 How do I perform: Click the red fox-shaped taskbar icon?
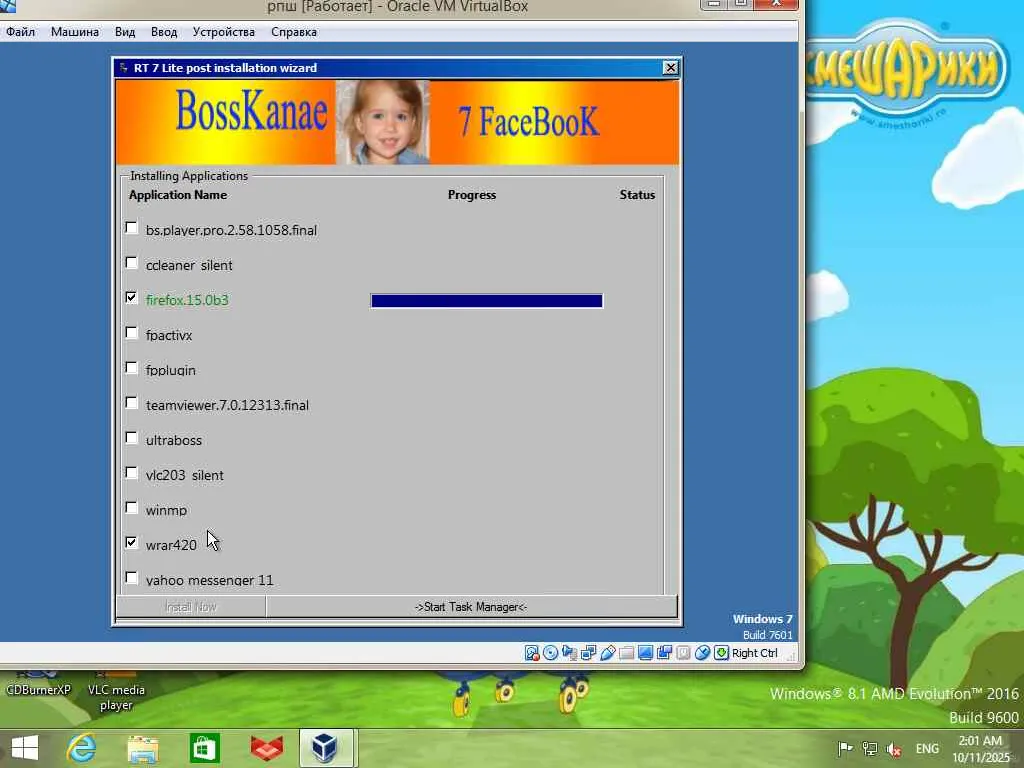pyautogui.click(x=266, y=748)
